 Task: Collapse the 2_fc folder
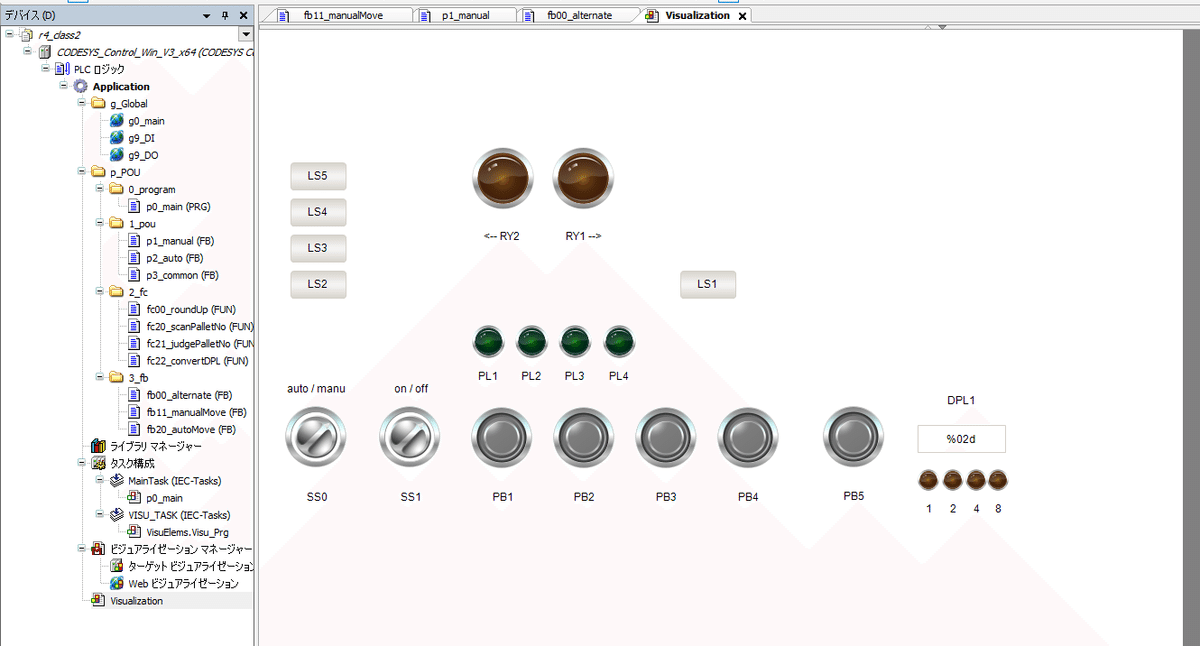coord(100,292)
